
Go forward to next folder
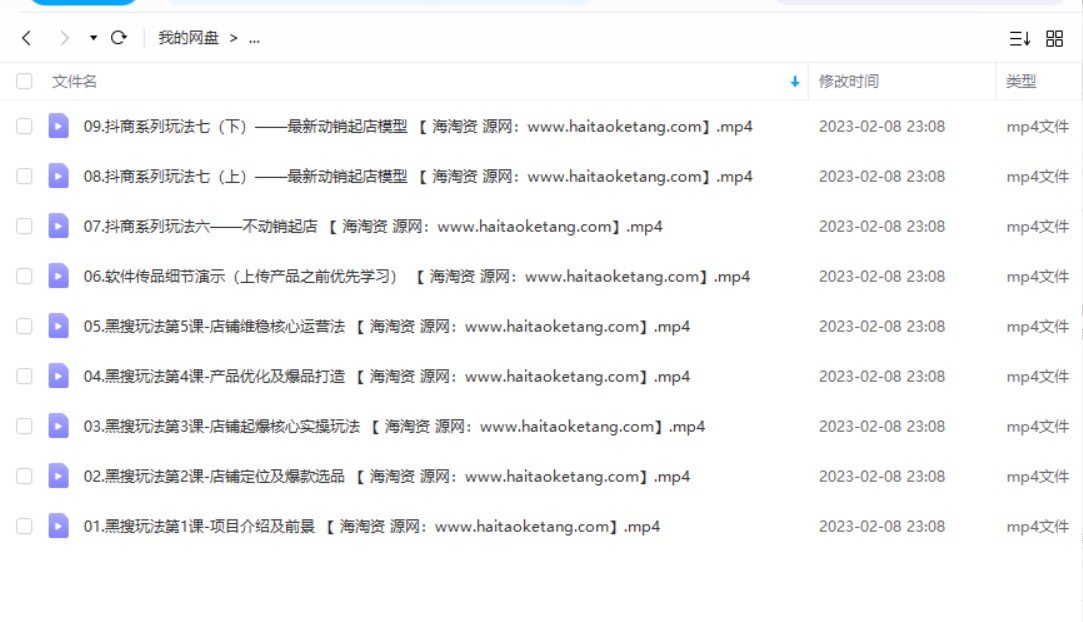64,38
